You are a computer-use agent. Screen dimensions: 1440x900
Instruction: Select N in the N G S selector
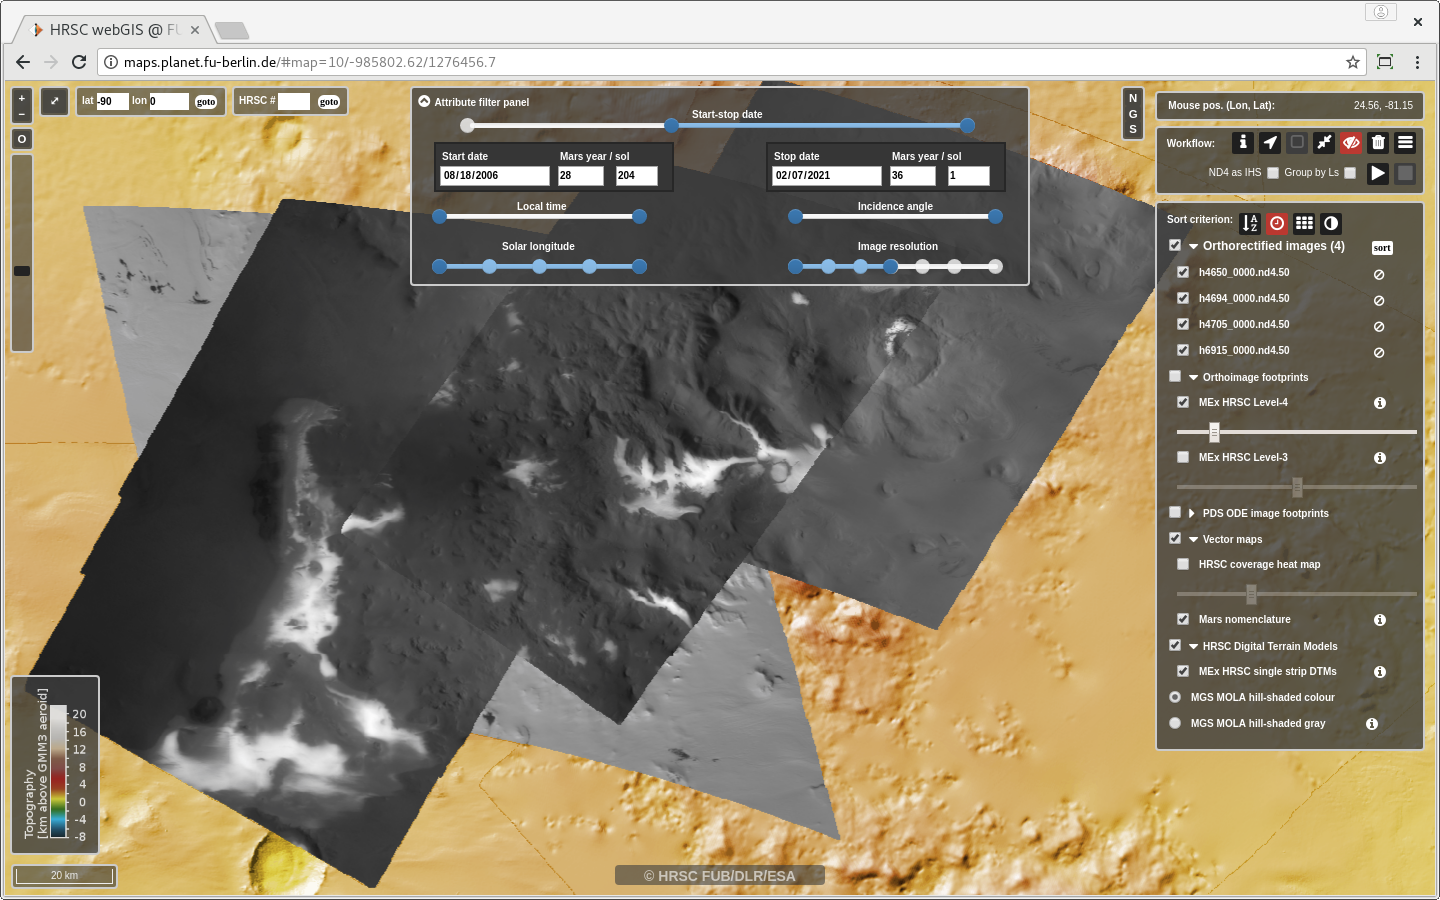click(1133, 98)
